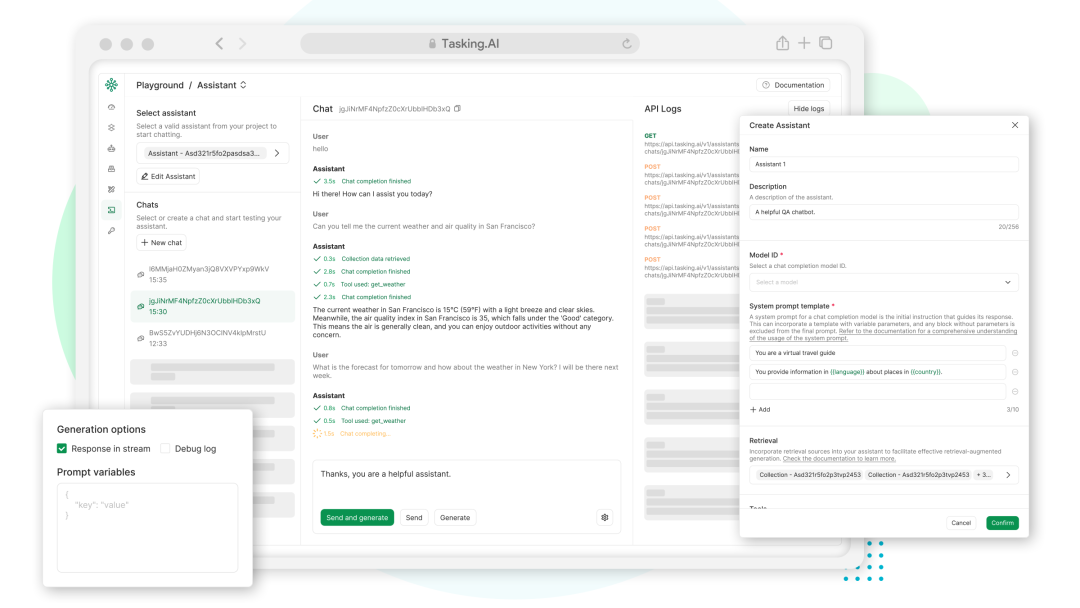This screenshot has height=608, width=1080.
Task: Close the Create Assistant dialog with X
Action: (x=1015, y=125)
